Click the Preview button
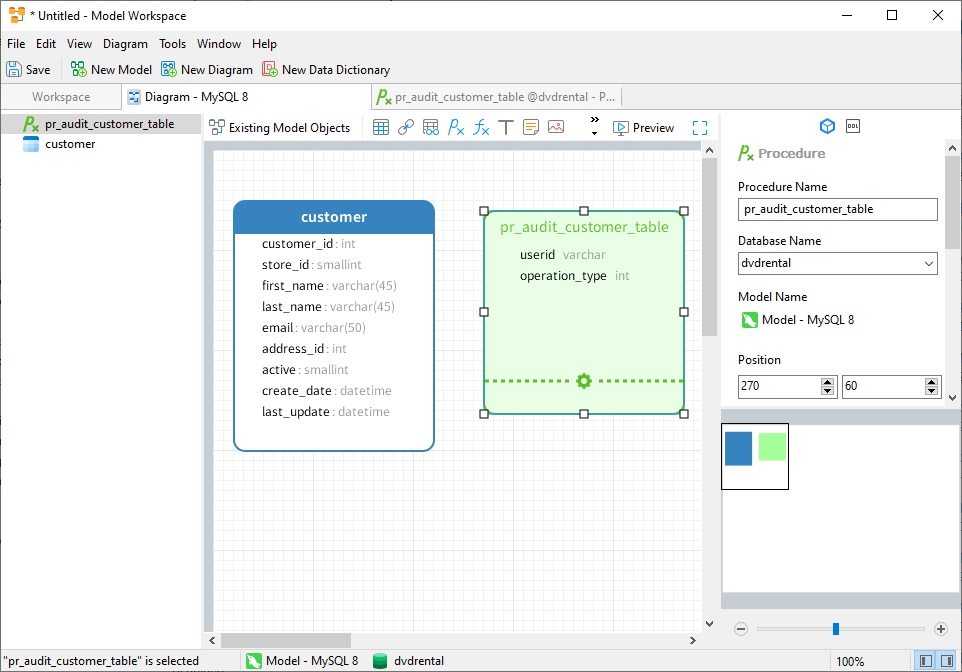962x672 pixels. pos(644,128)
